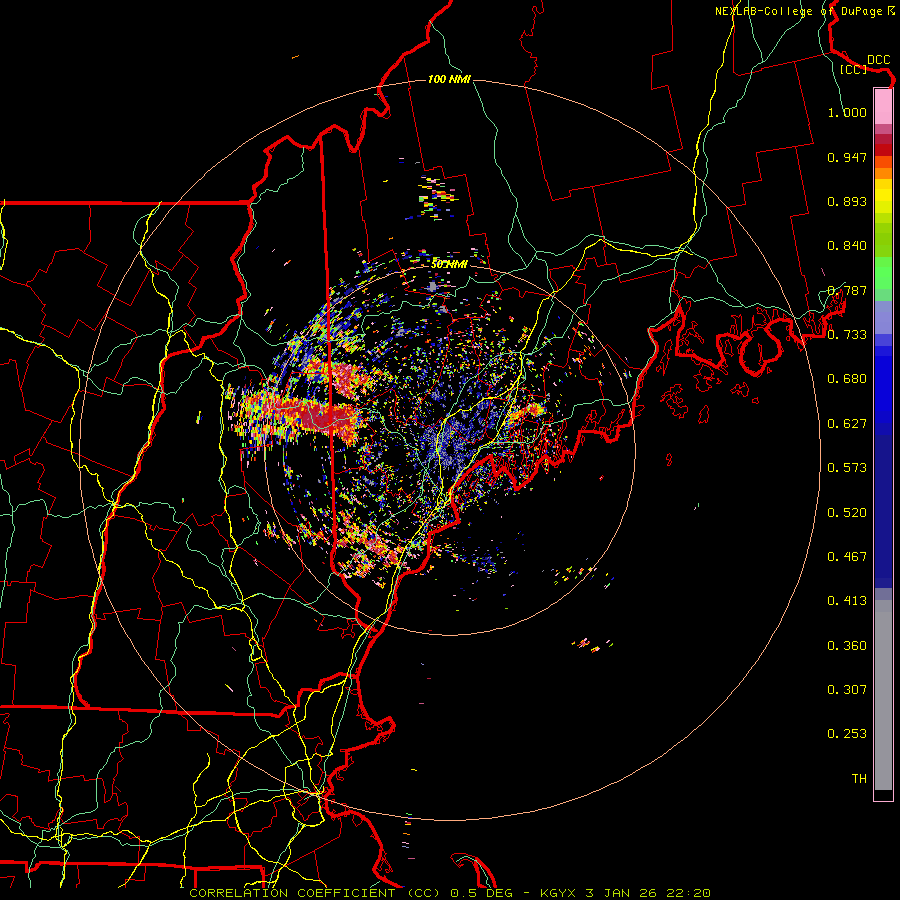Click the CORRELATION COEFFICIENT (CC) caption text

point(315,893)
